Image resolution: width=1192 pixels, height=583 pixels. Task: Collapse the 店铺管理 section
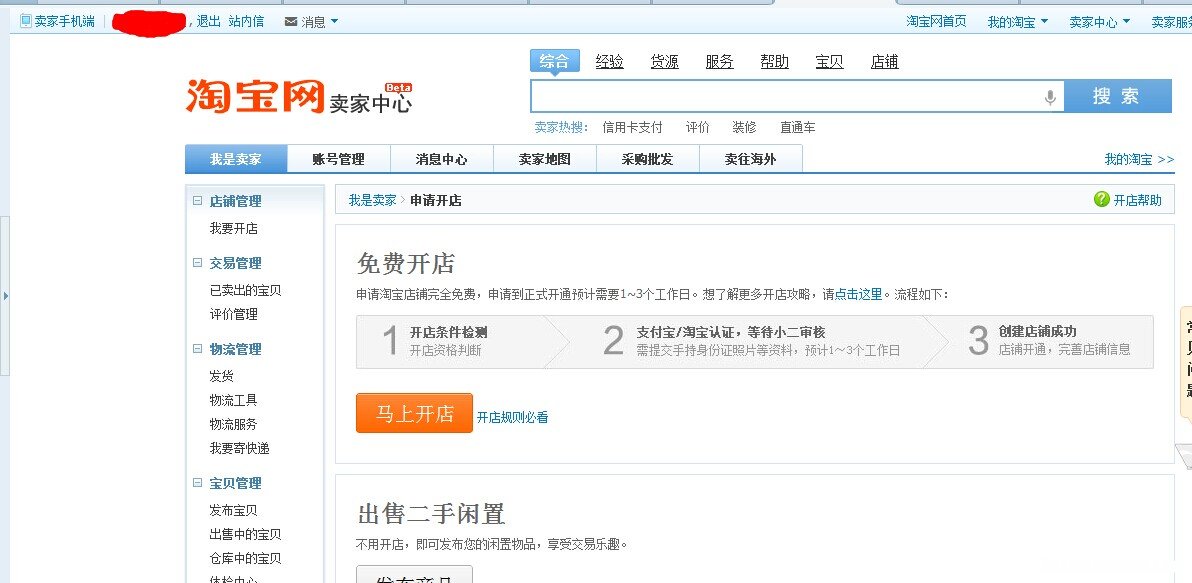click(198, 201)
